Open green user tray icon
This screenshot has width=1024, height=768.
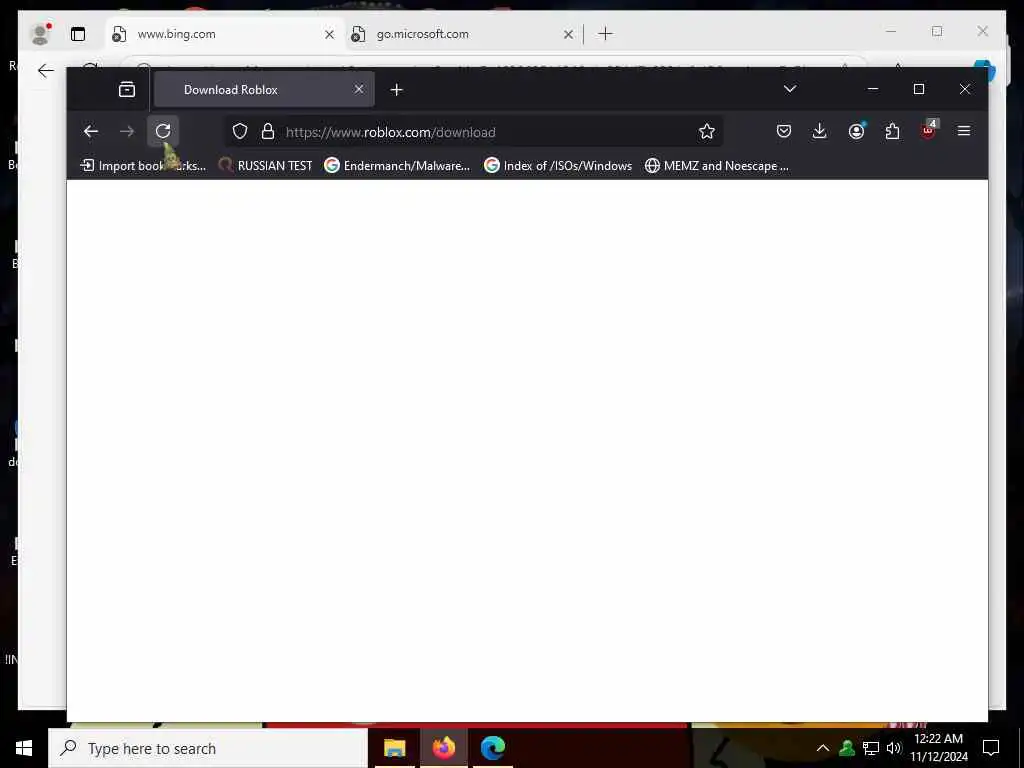coord(847,748)
